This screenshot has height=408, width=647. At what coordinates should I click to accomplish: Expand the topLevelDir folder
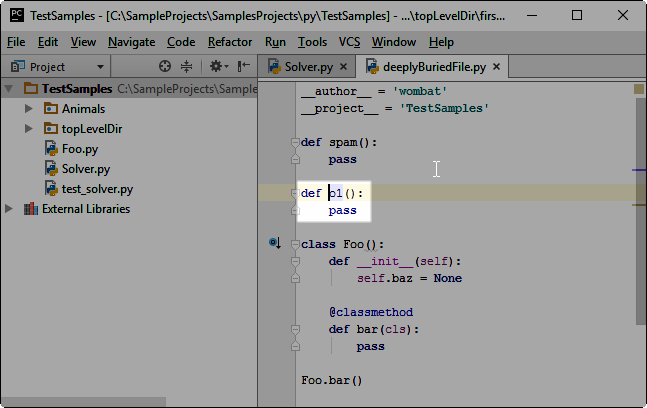coord(29,129)
